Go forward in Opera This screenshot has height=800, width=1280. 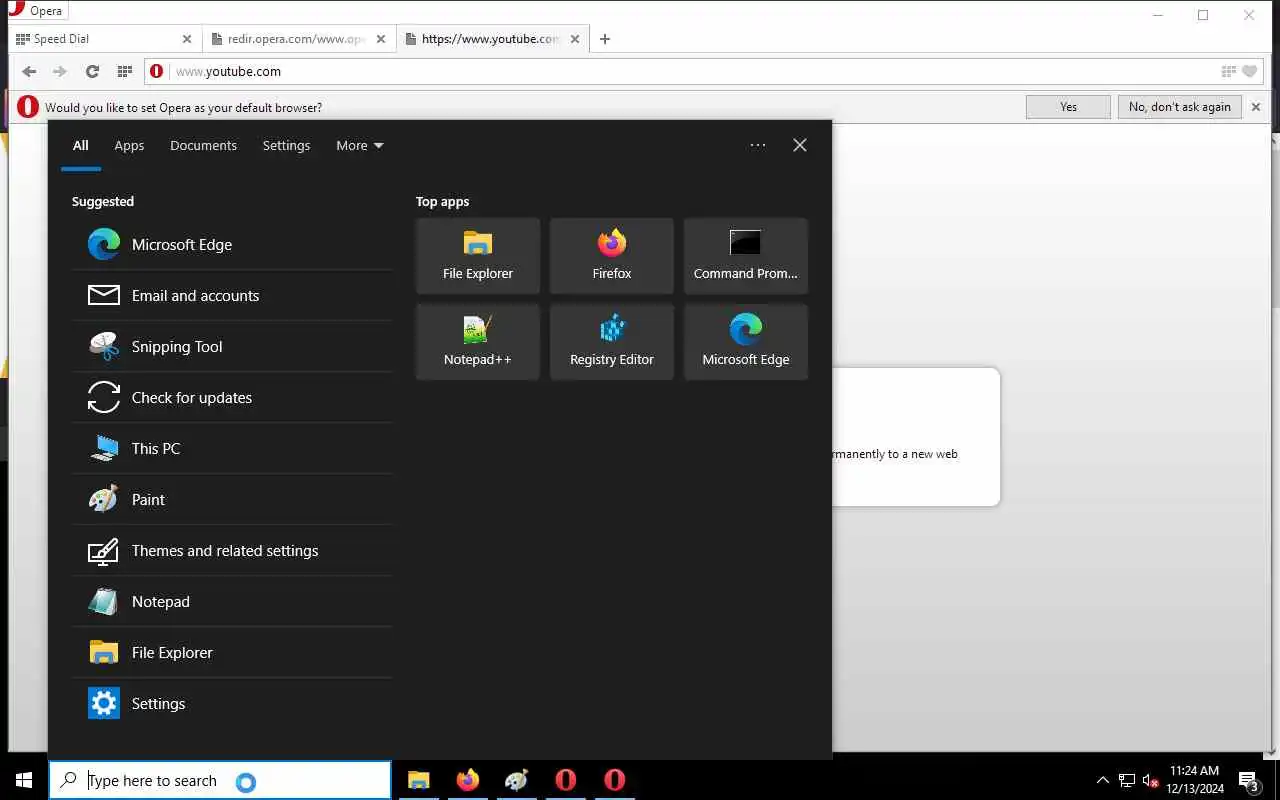[x=60, y=71]
